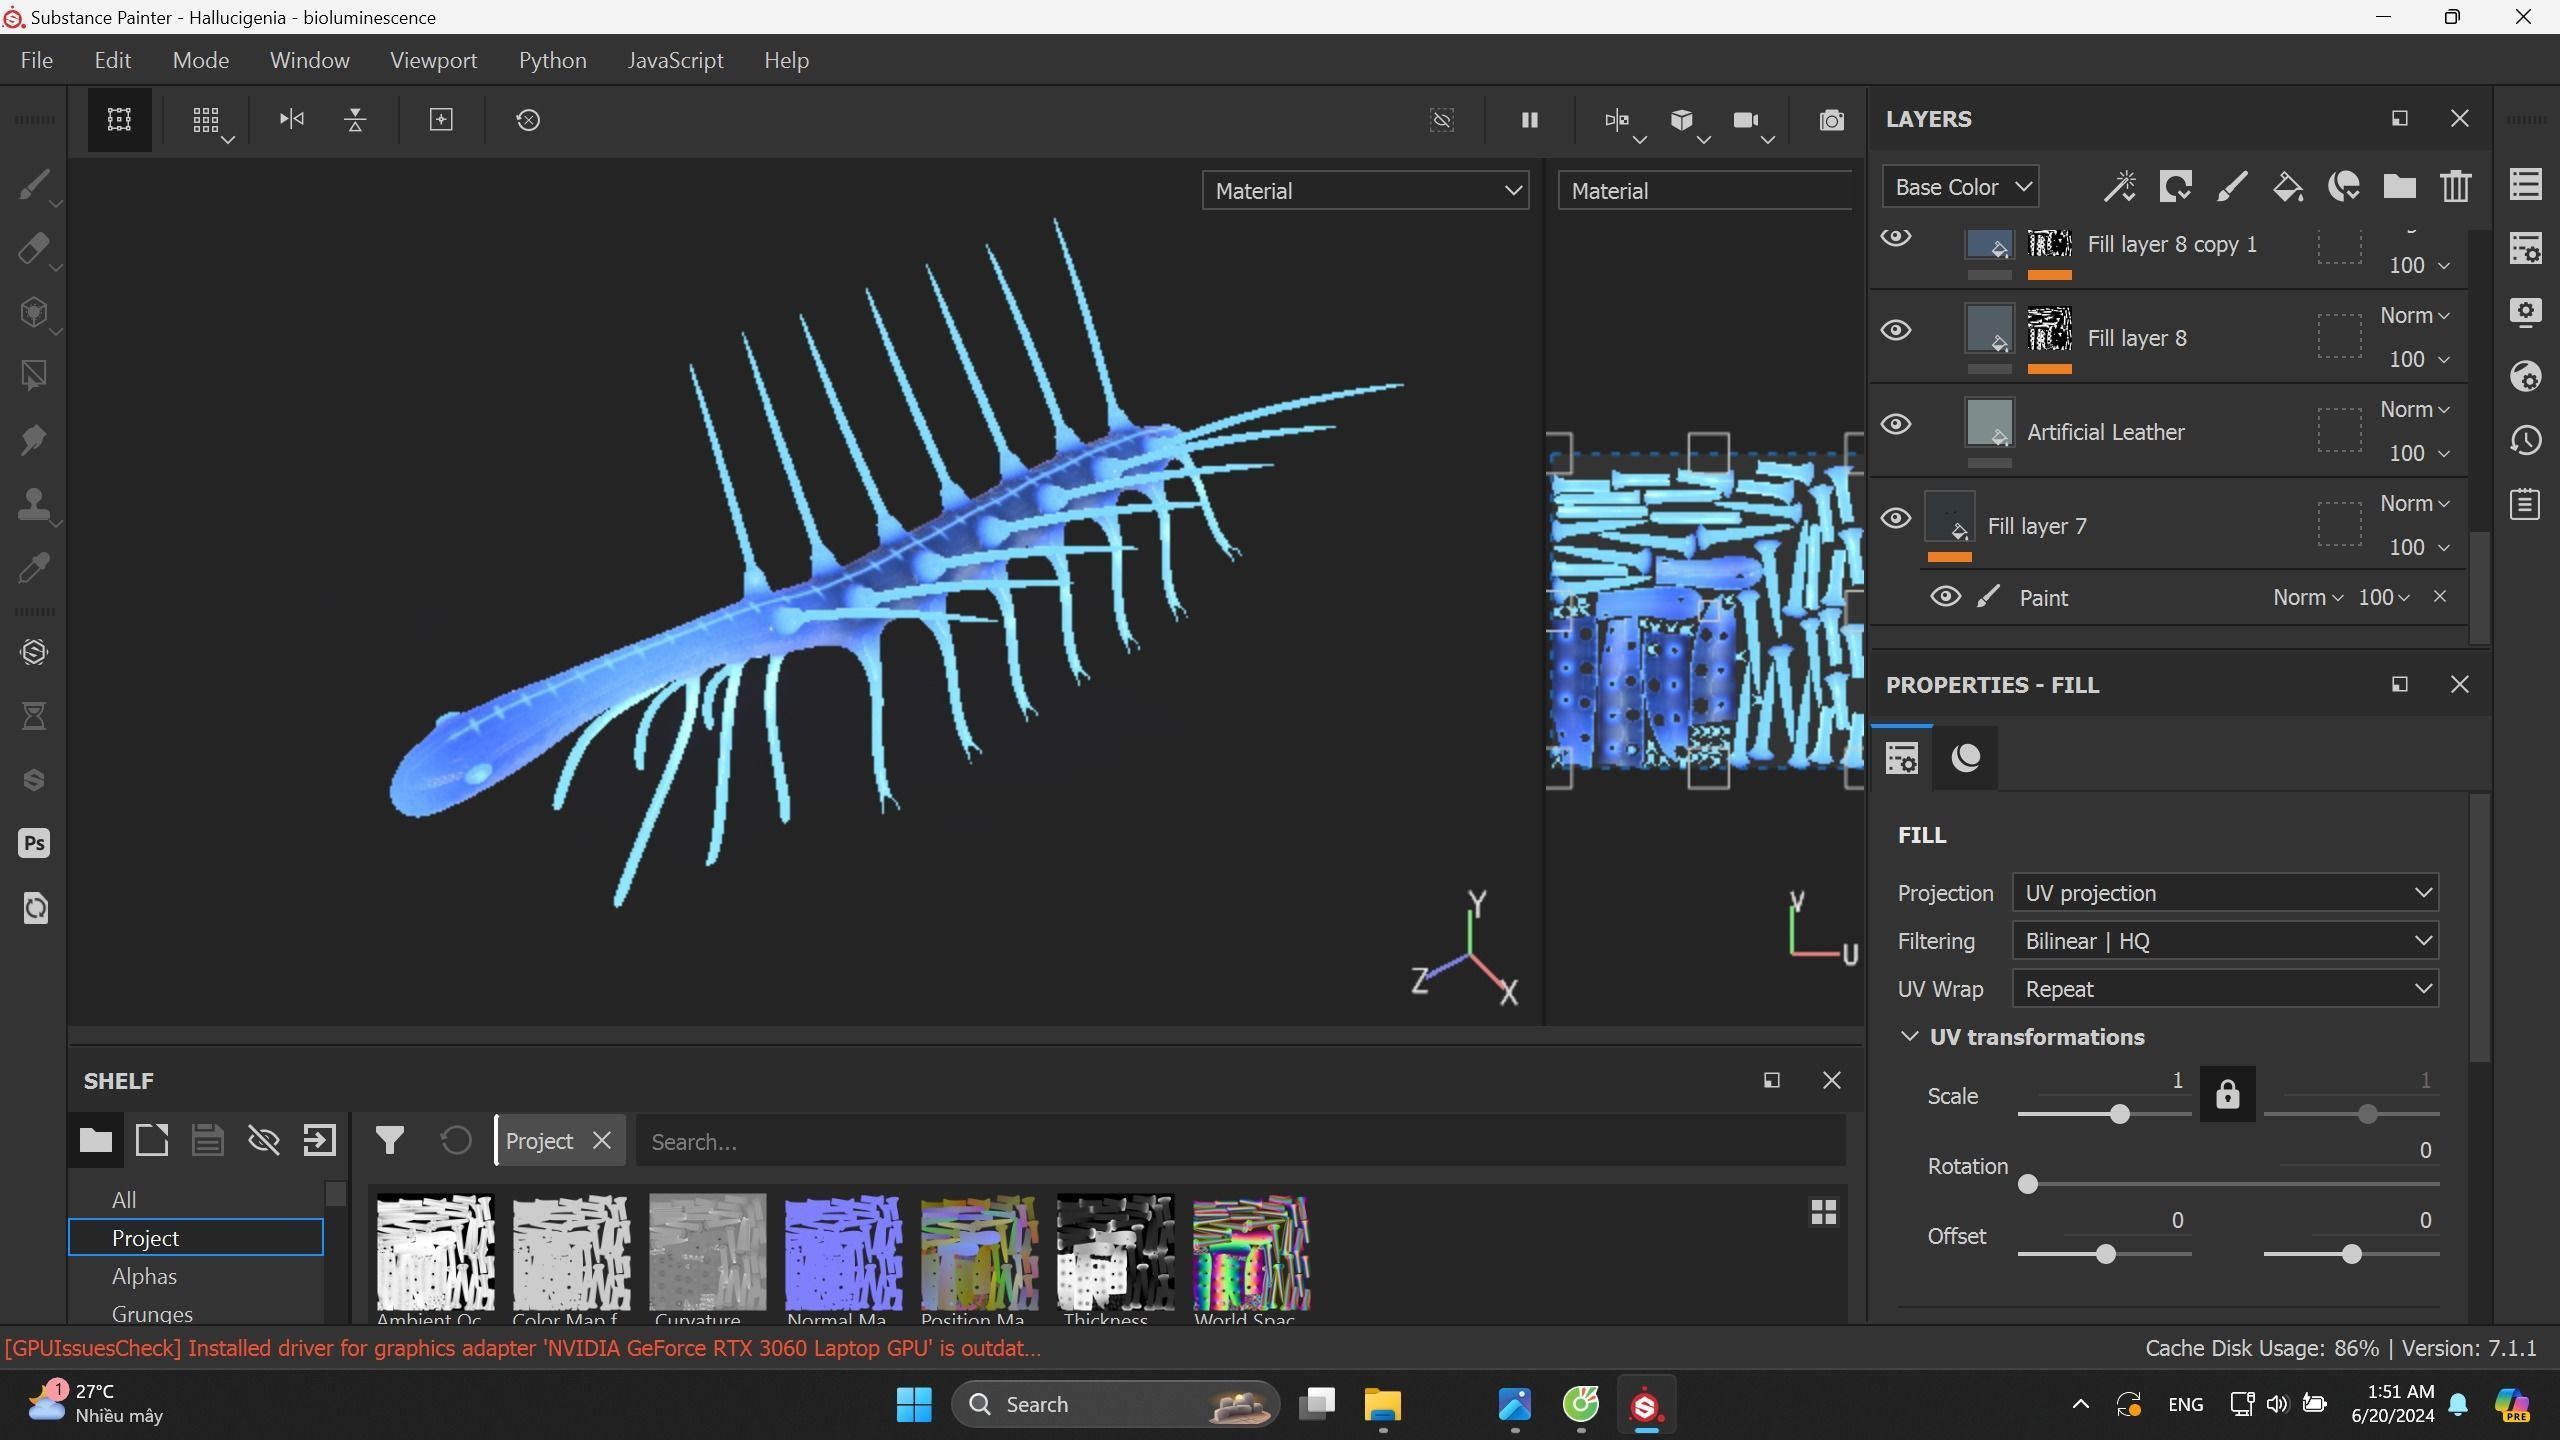Screen dimensions: 2560x1440
Task: Add an effect with the magic wand icon
Action: point(2120,187)
